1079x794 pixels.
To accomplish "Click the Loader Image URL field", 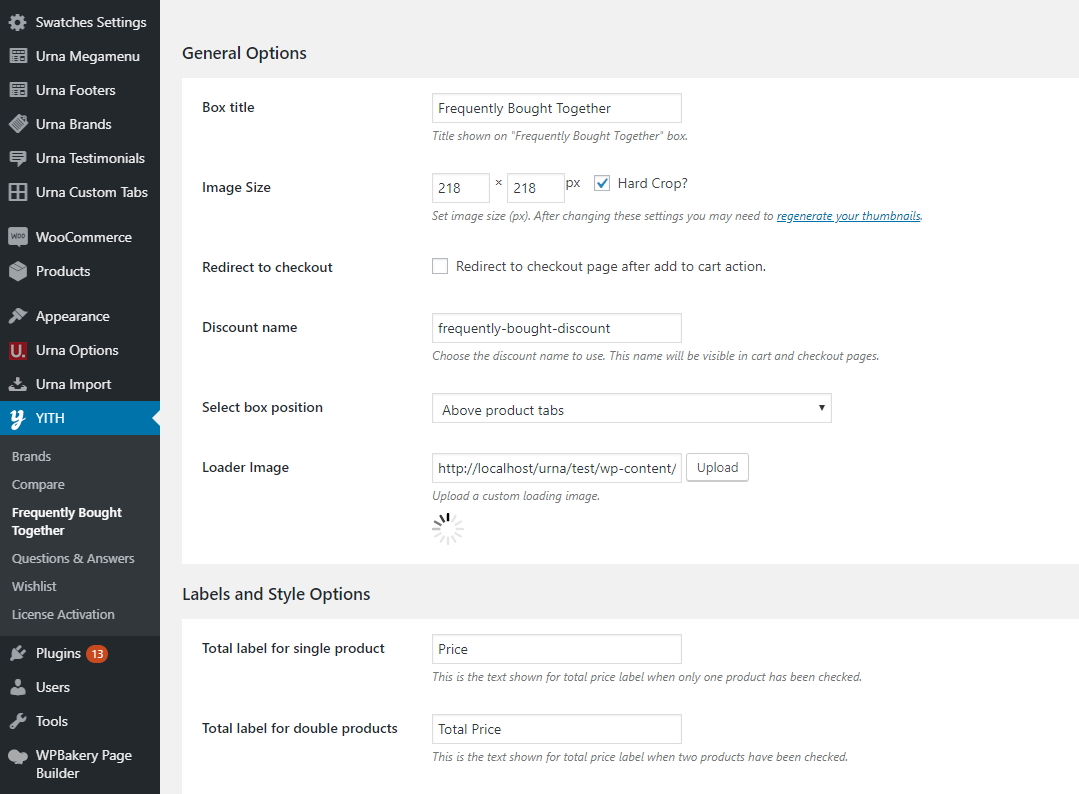I will tap(557, 468).
